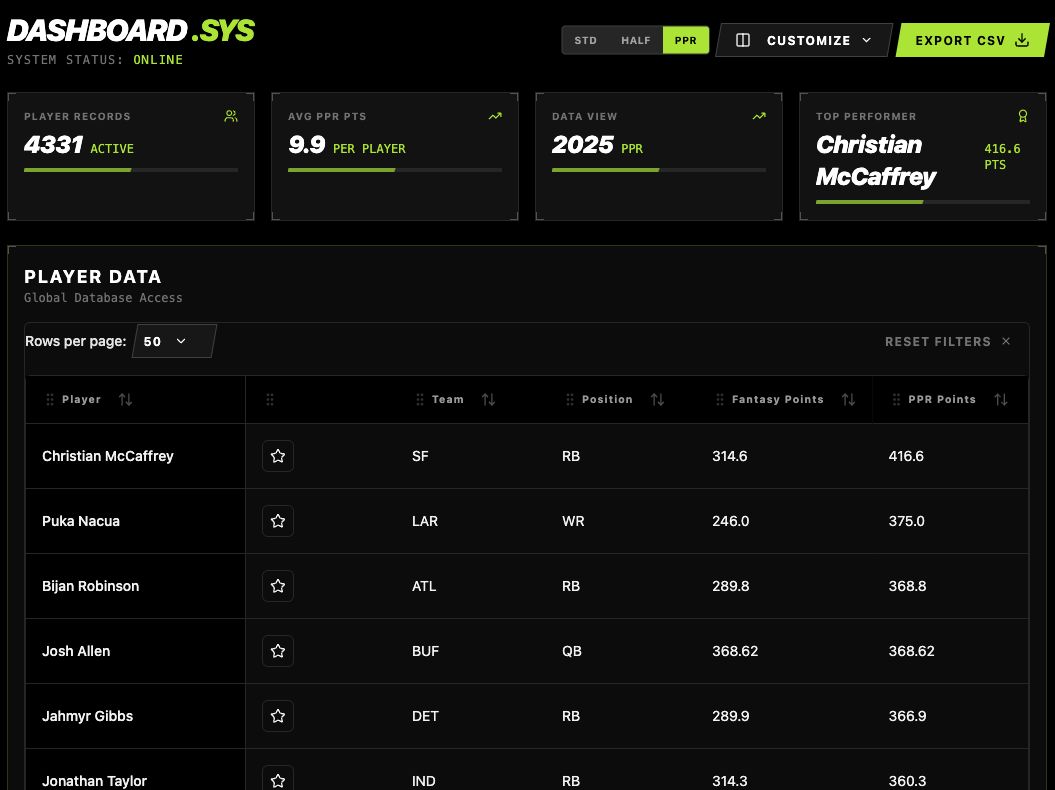
Task: Click trend icon on Avg PPR Pts card
Action: click(x=495, y=116)
